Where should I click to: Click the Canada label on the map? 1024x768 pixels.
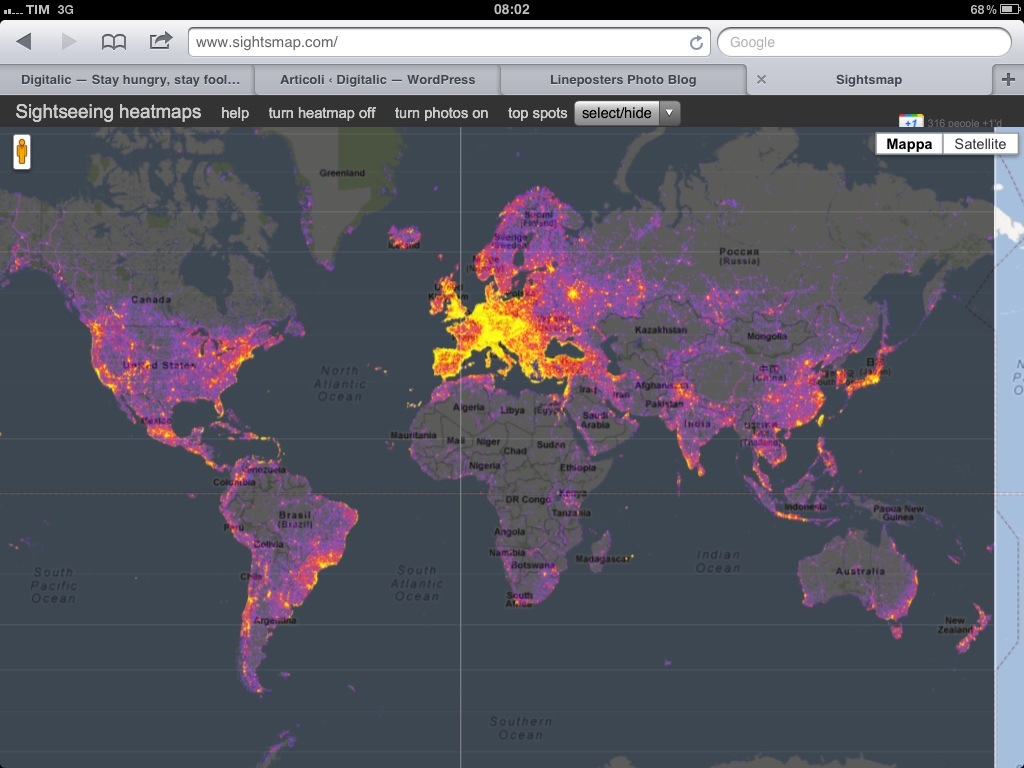point(151,300)
